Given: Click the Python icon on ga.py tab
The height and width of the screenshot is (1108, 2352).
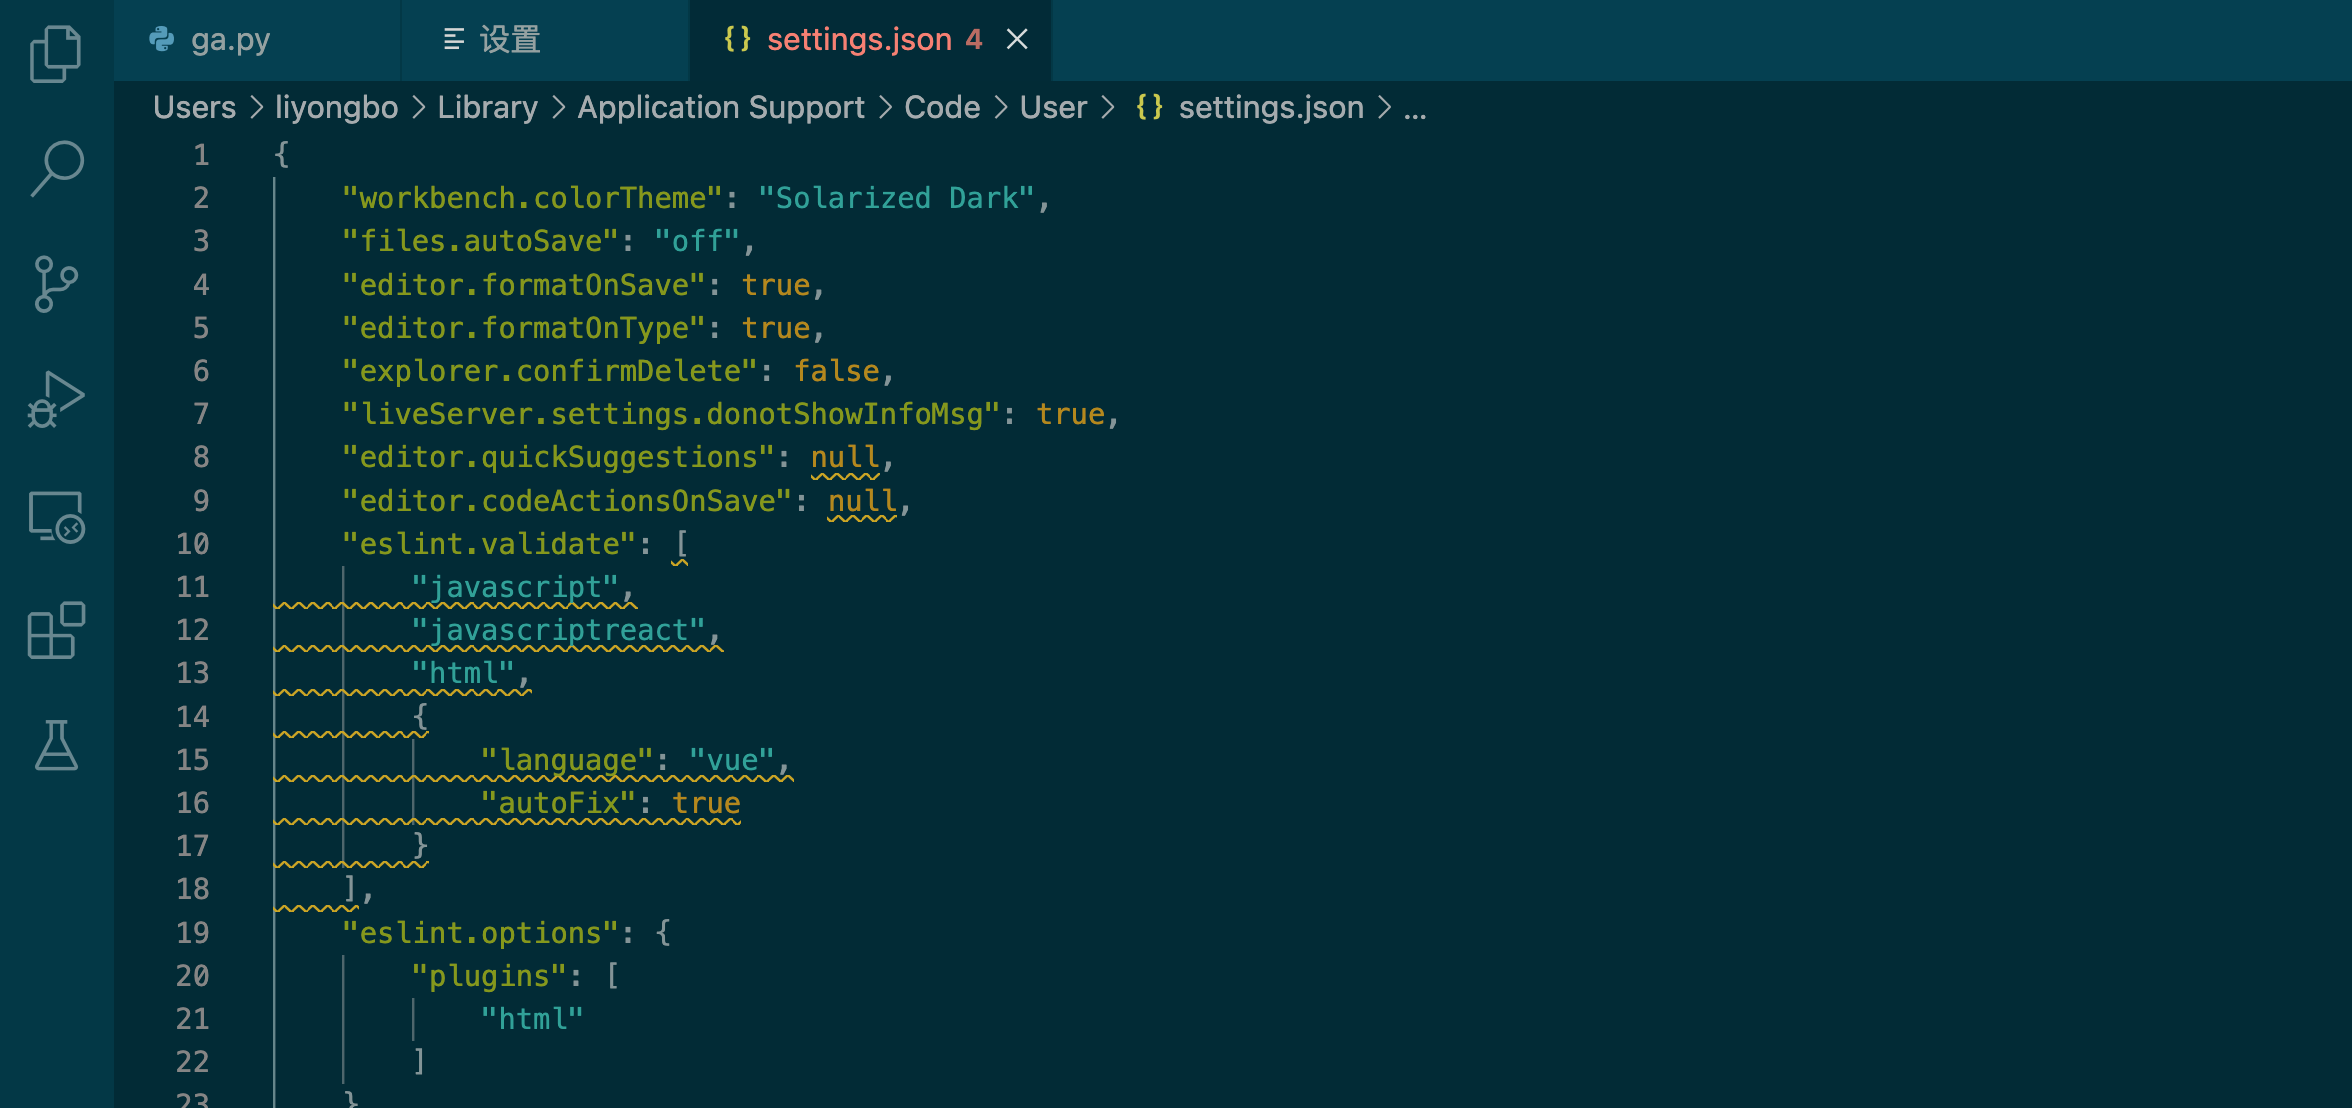Looking at the screenshot, I should [162, 39].
